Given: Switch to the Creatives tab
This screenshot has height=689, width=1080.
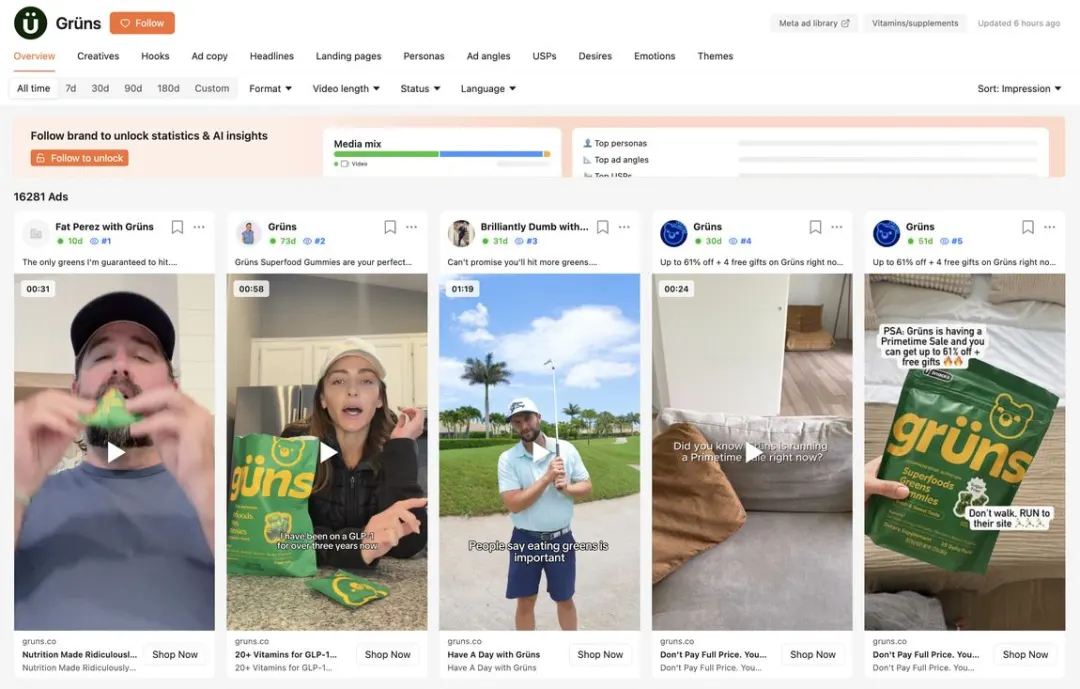Looking at the screenshot, I should coord(98,56).
